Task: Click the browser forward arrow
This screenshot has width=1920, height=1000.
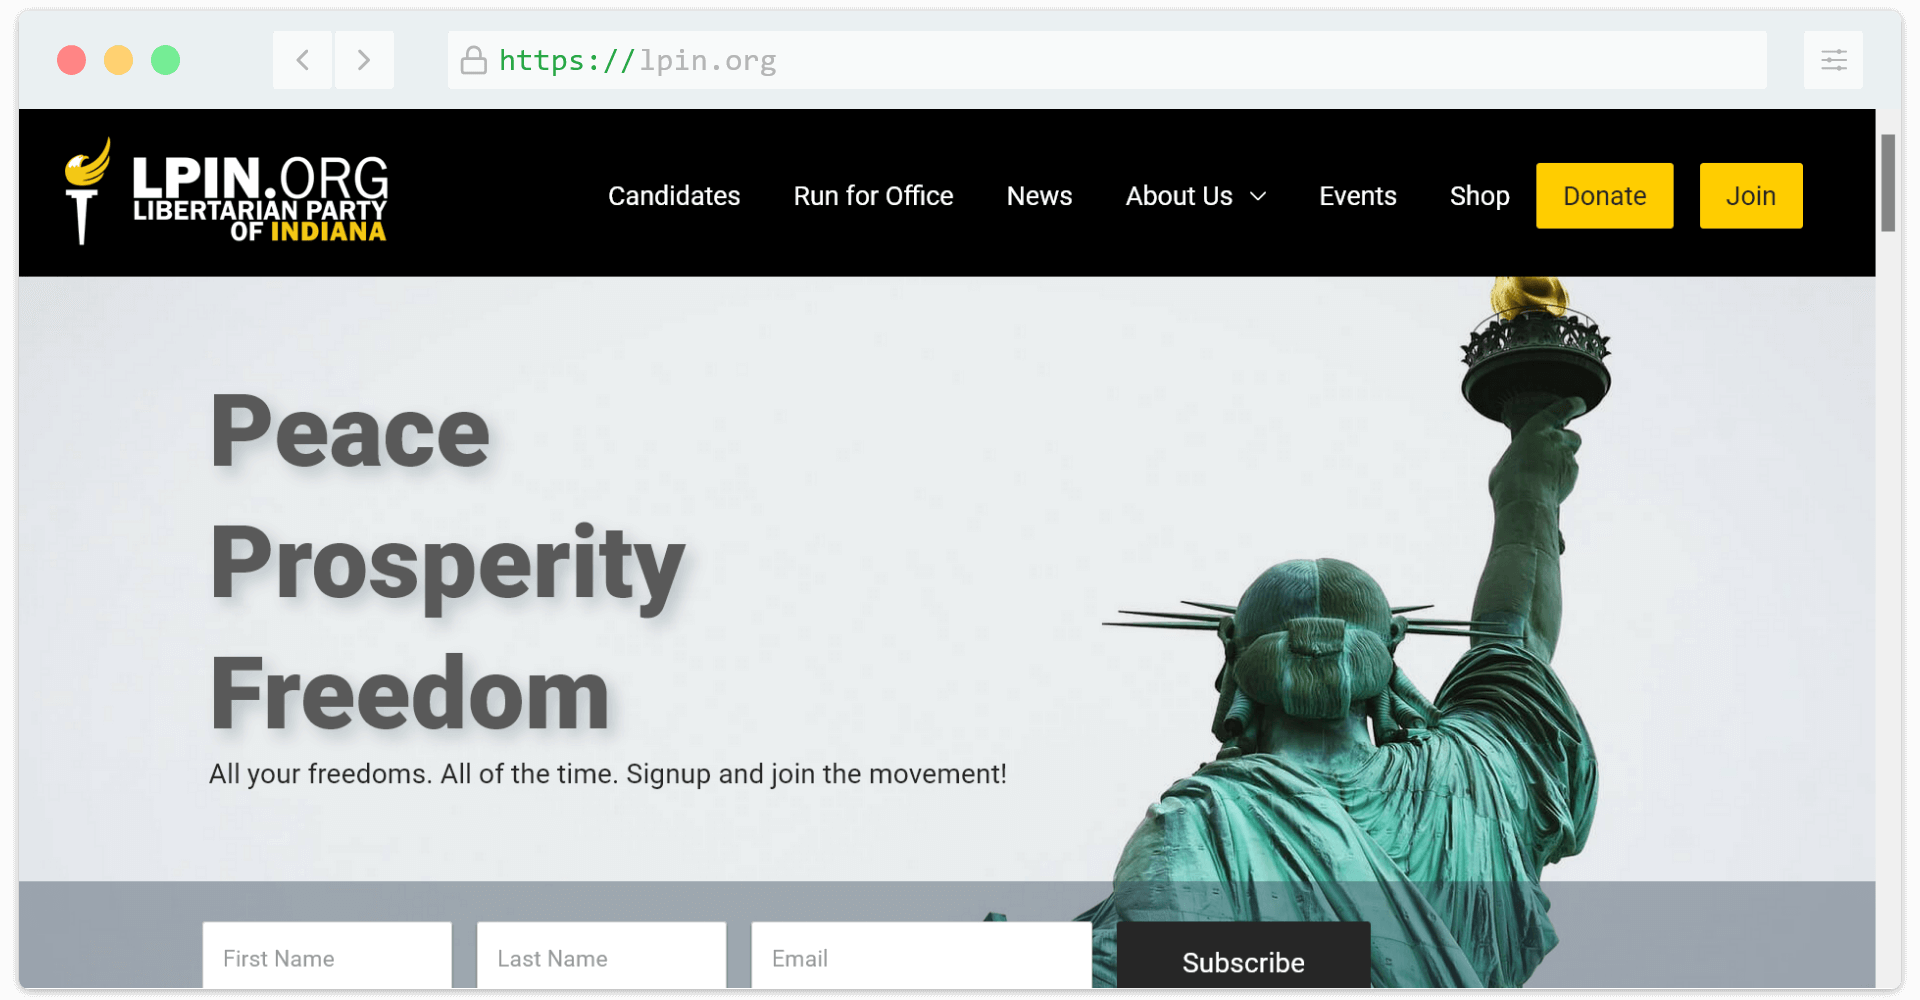Action: tap(364, 60)
